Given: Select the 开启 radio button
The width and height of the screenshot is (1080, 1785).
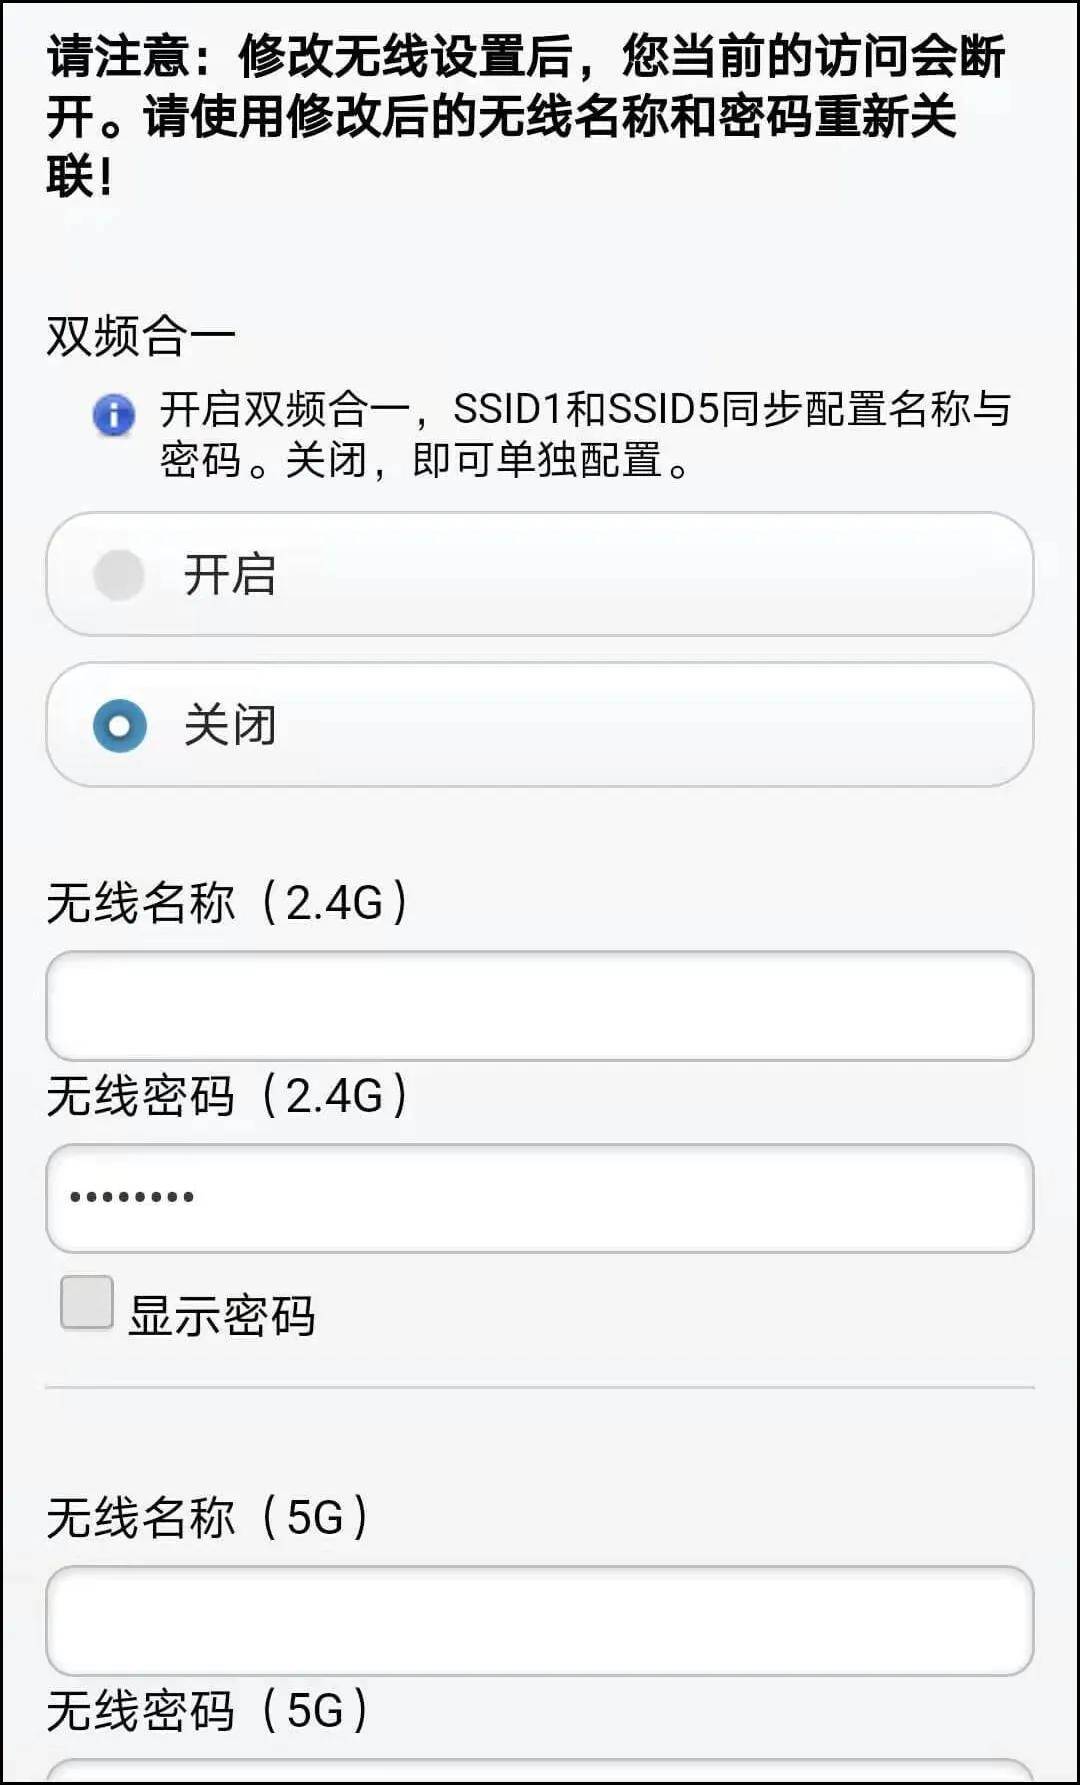Looking at the screenshot, I should 119,575.
